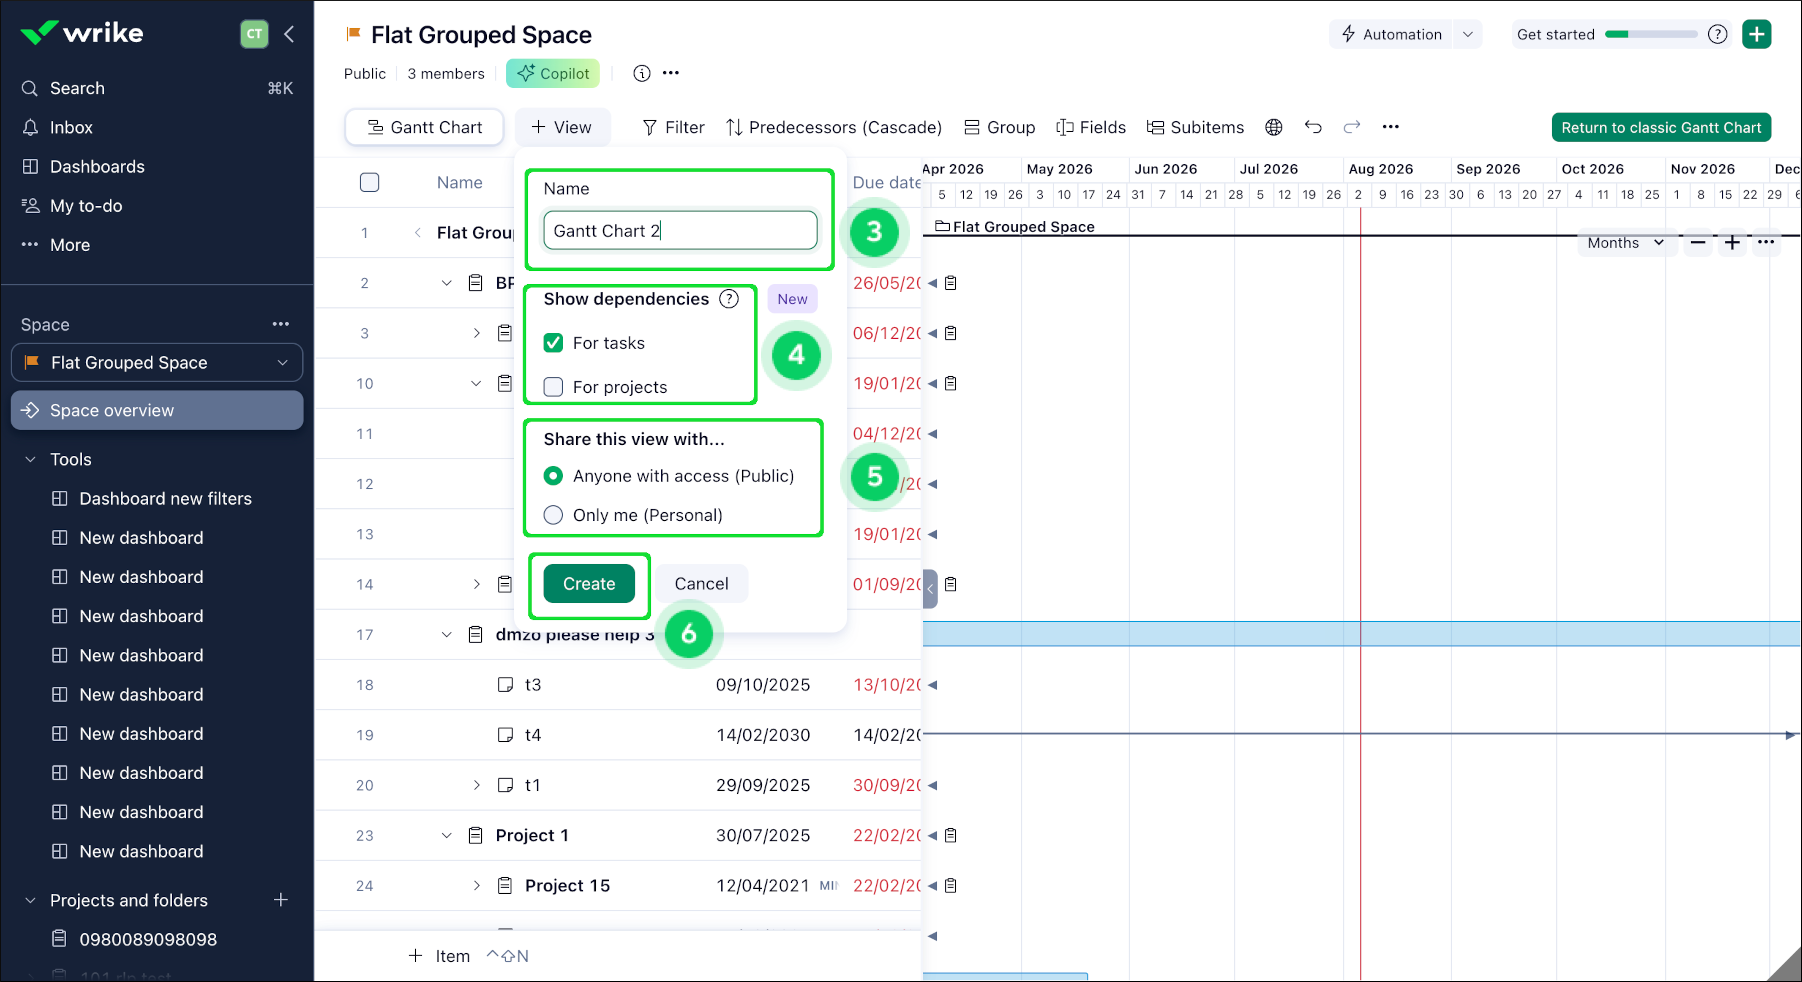This screenshot has width=1802, height=982.
Task: Open the timeline three-dot options beside zoom
Action: [1766, 243]
